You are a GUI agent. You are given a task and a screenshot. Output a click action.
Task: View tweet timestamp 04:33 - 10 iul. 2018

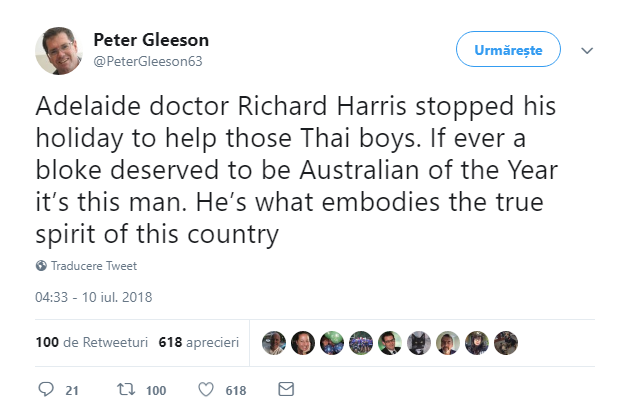click(x=94, y=297)
